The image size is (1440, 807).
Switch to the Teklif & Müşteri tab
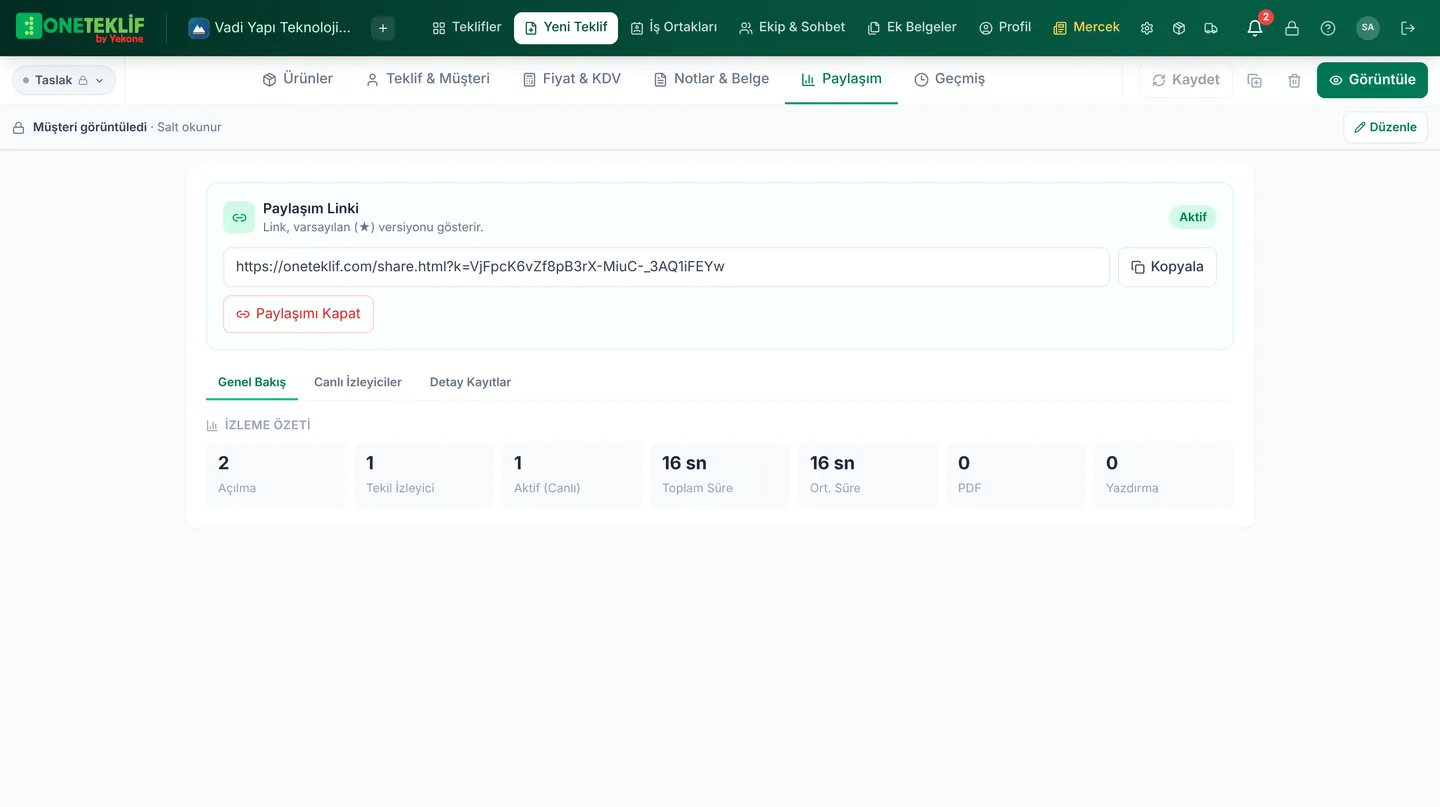[428, 79]
